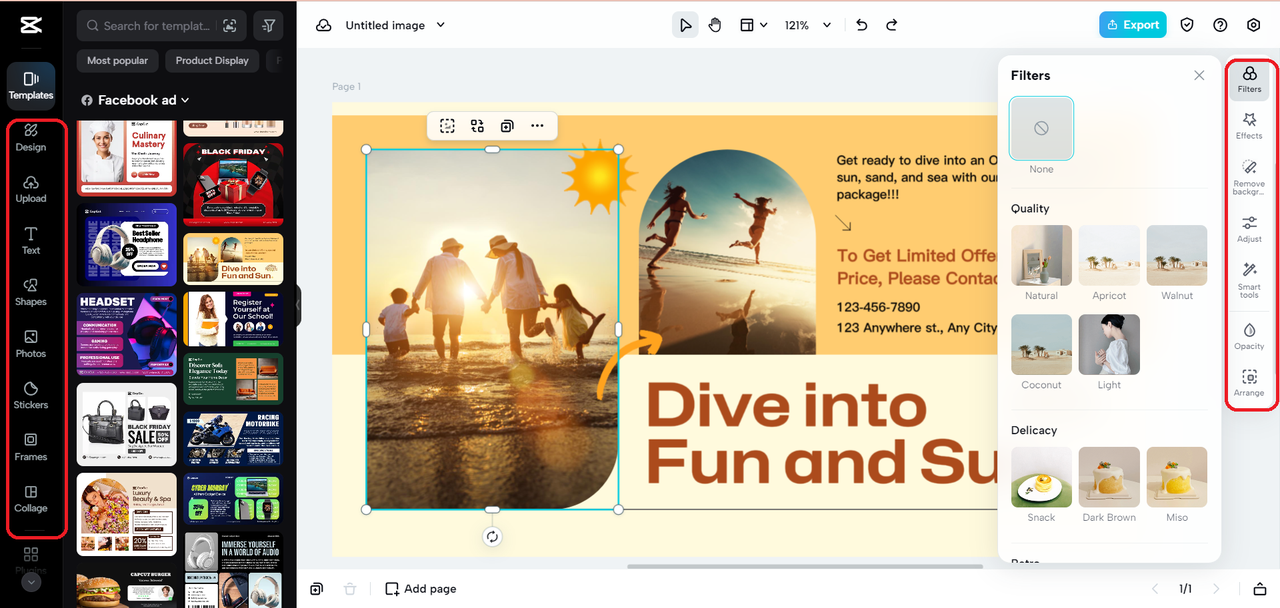Undo the last action
The image size is (1280, 608).
(x=862, y=25)
